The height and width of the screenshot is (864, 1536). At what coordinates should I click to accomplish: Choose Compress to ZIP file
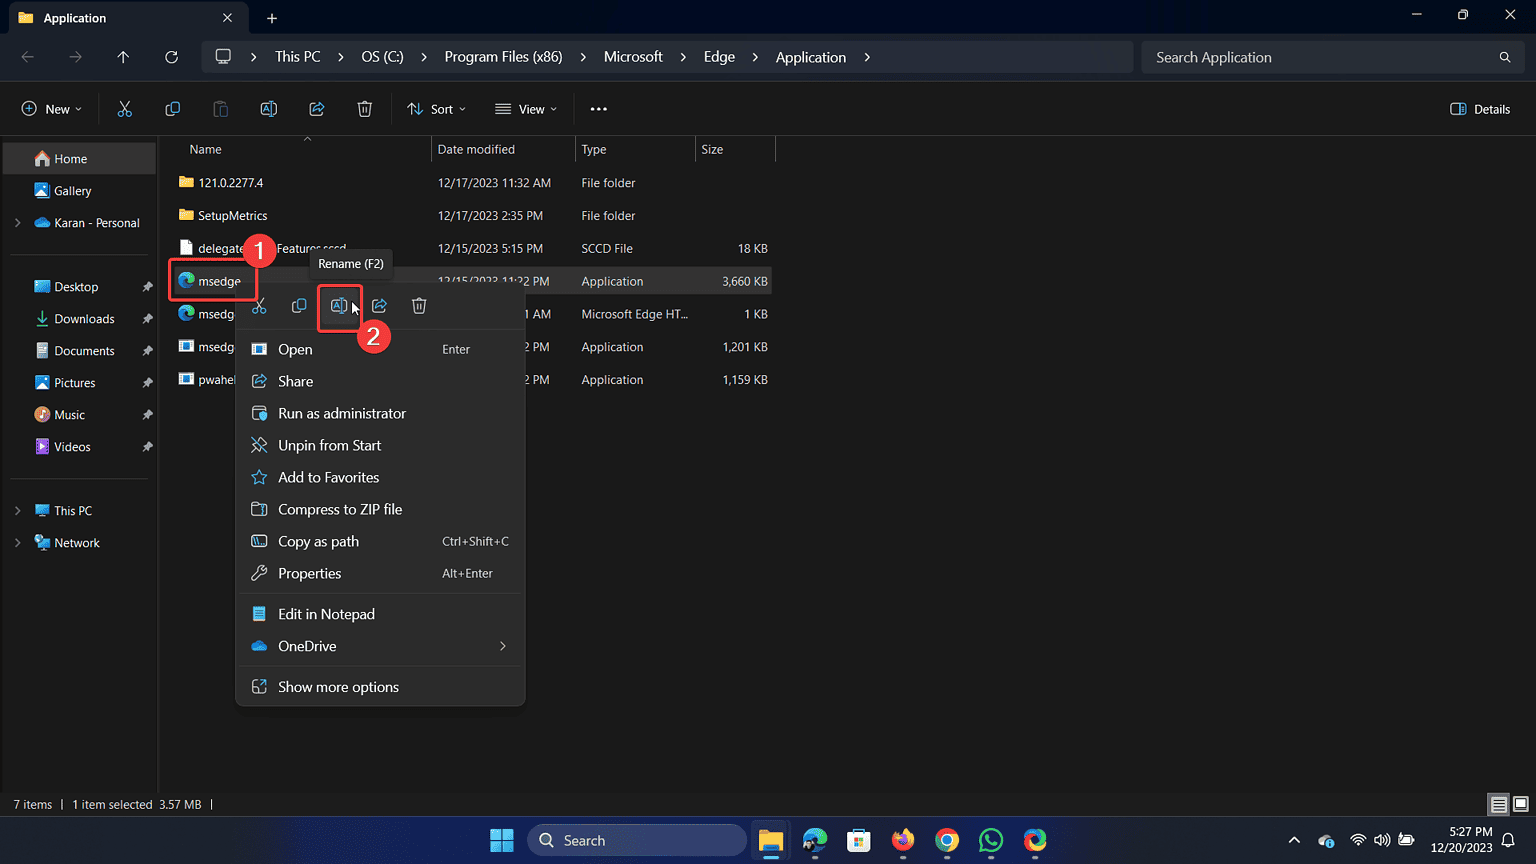pyautogui.click(x=380, y=509)
